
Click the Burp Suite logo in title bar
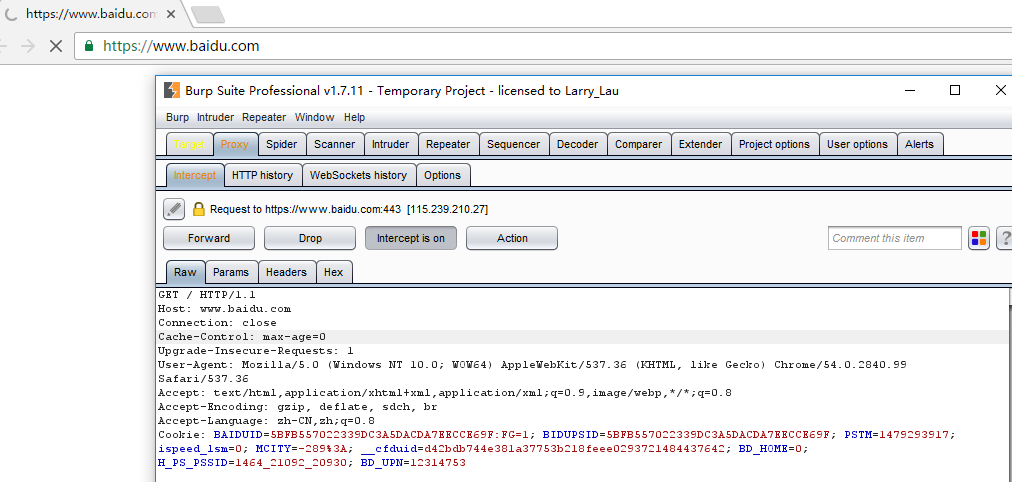(172, 90)
